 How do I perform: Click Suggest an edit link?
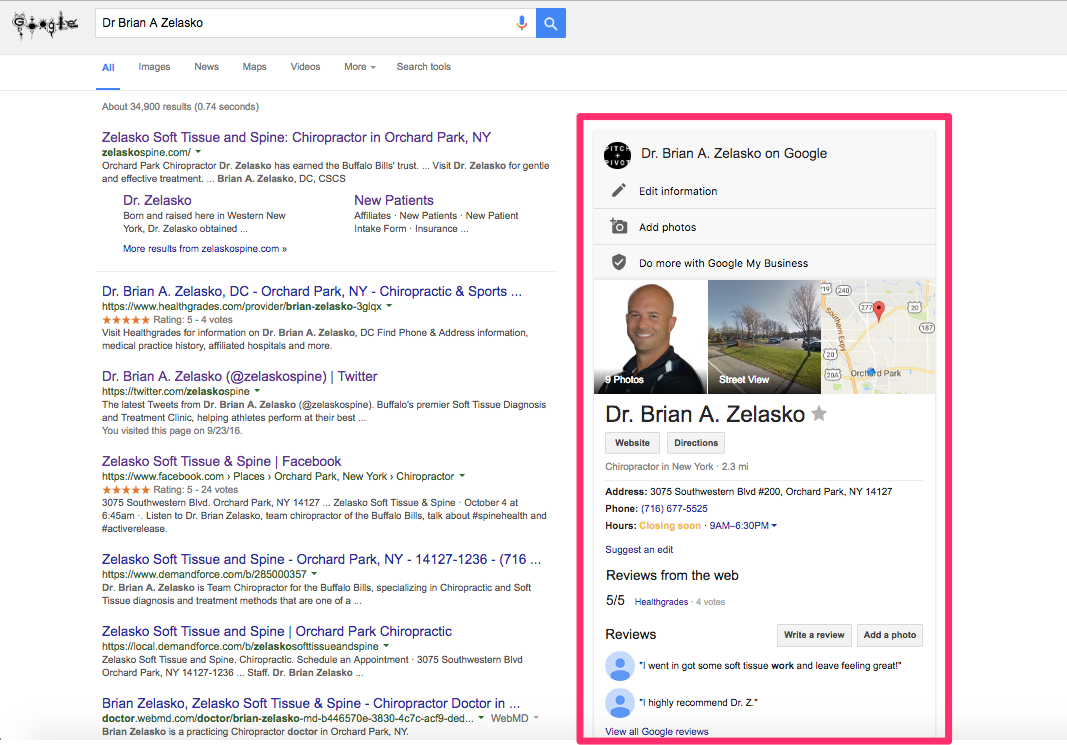click(x=639, y=550)
